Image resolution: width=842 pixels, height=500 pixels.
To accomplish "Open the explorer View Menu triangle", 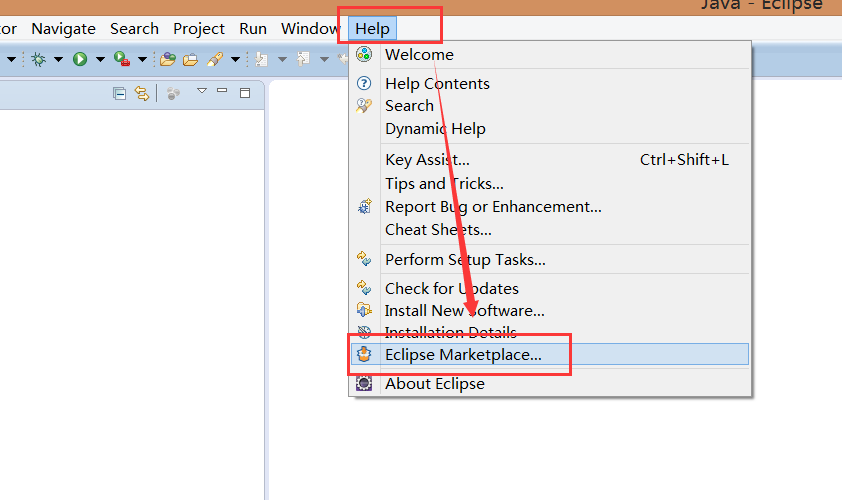I will tap(202, 91).
